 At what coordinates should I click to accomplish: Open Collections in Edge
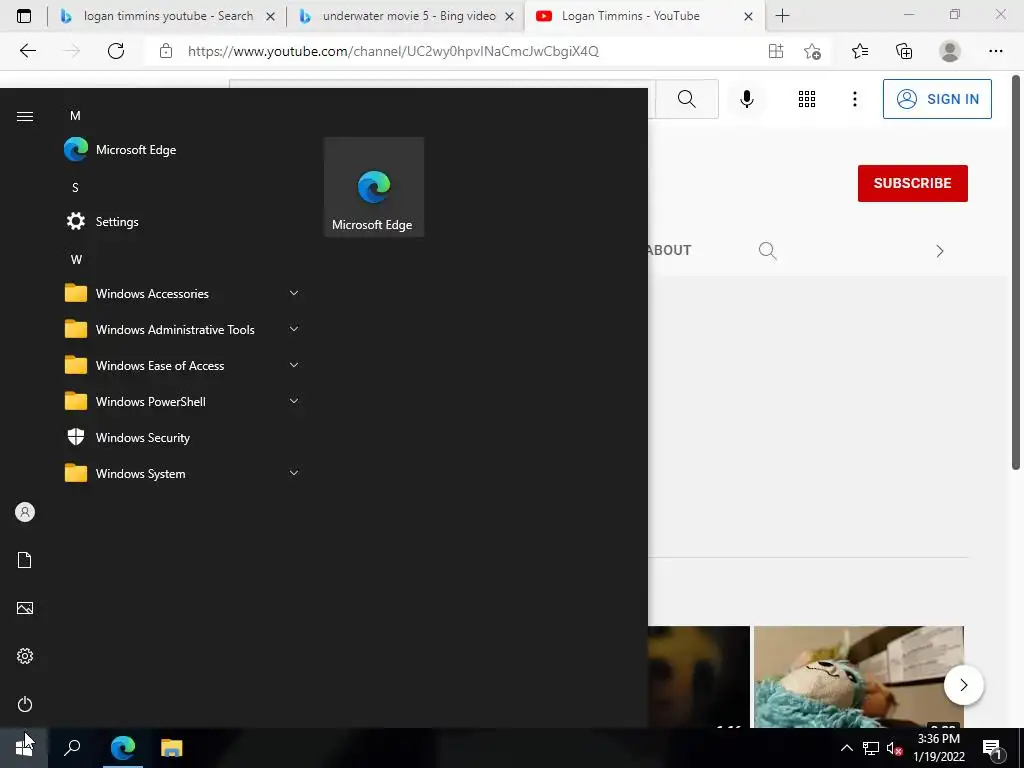point(904,51)
